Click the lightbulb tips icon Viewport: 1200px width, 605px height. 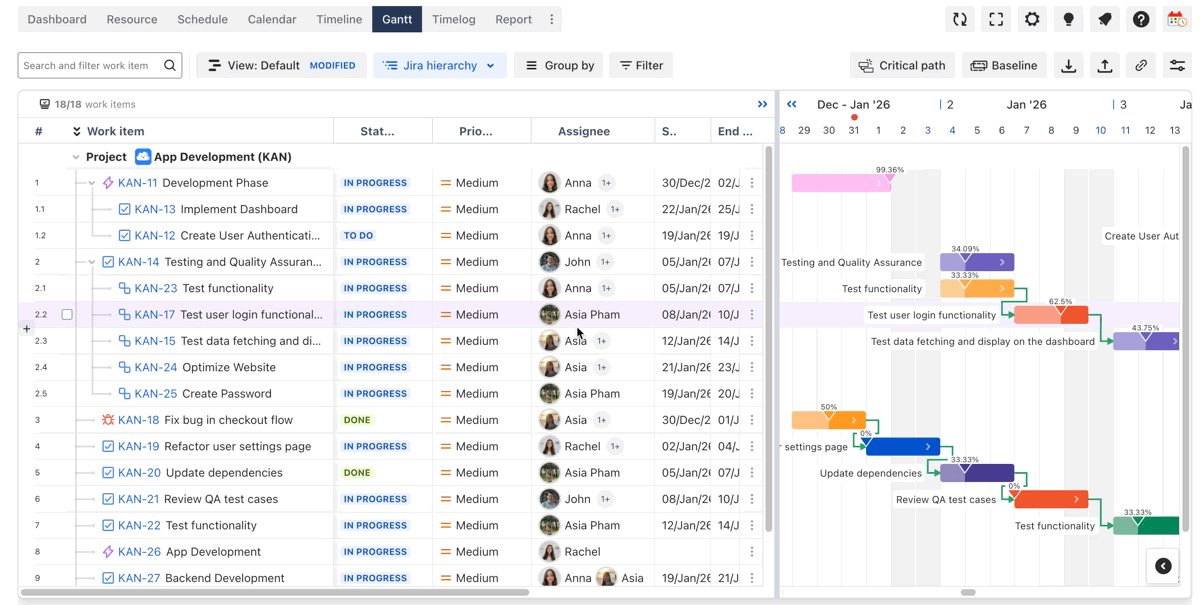(x=1068, y=19)
